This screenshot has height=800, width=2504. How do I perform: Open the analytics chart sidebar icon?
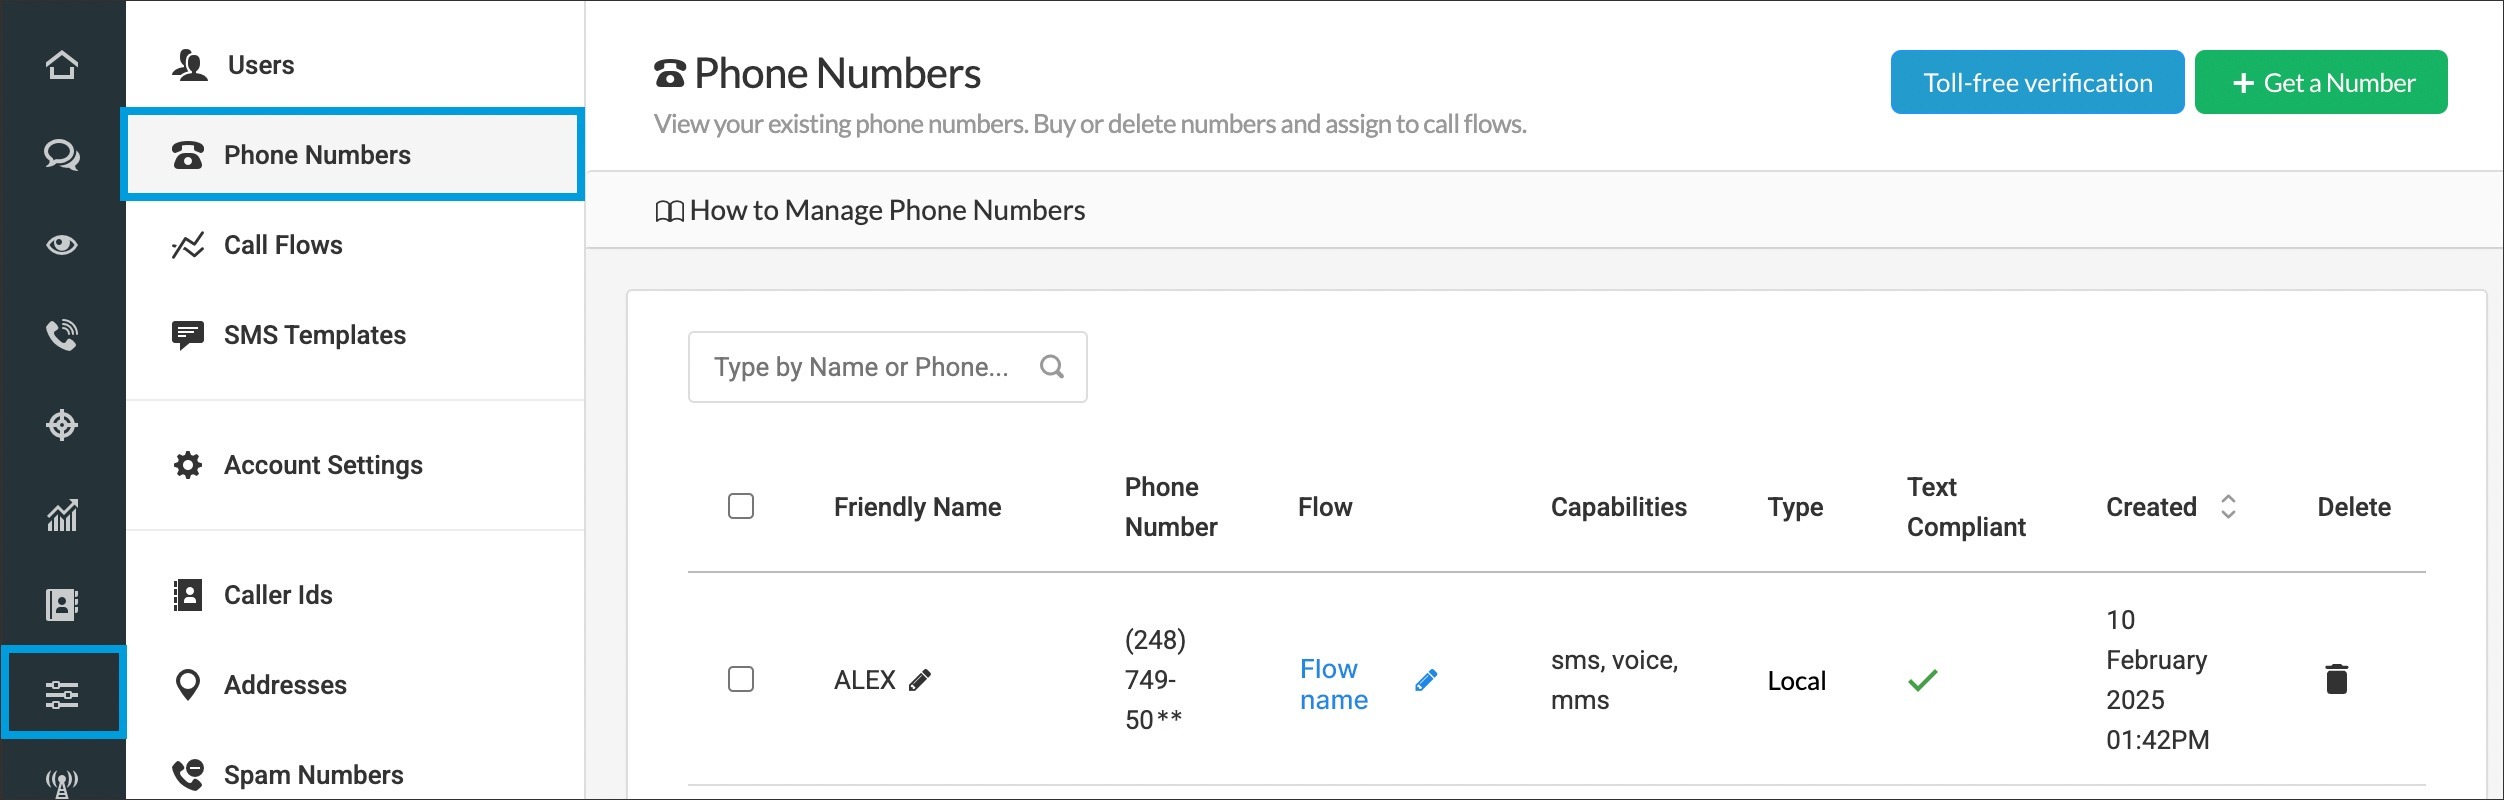pyautogui.click(x=62, y=515)
